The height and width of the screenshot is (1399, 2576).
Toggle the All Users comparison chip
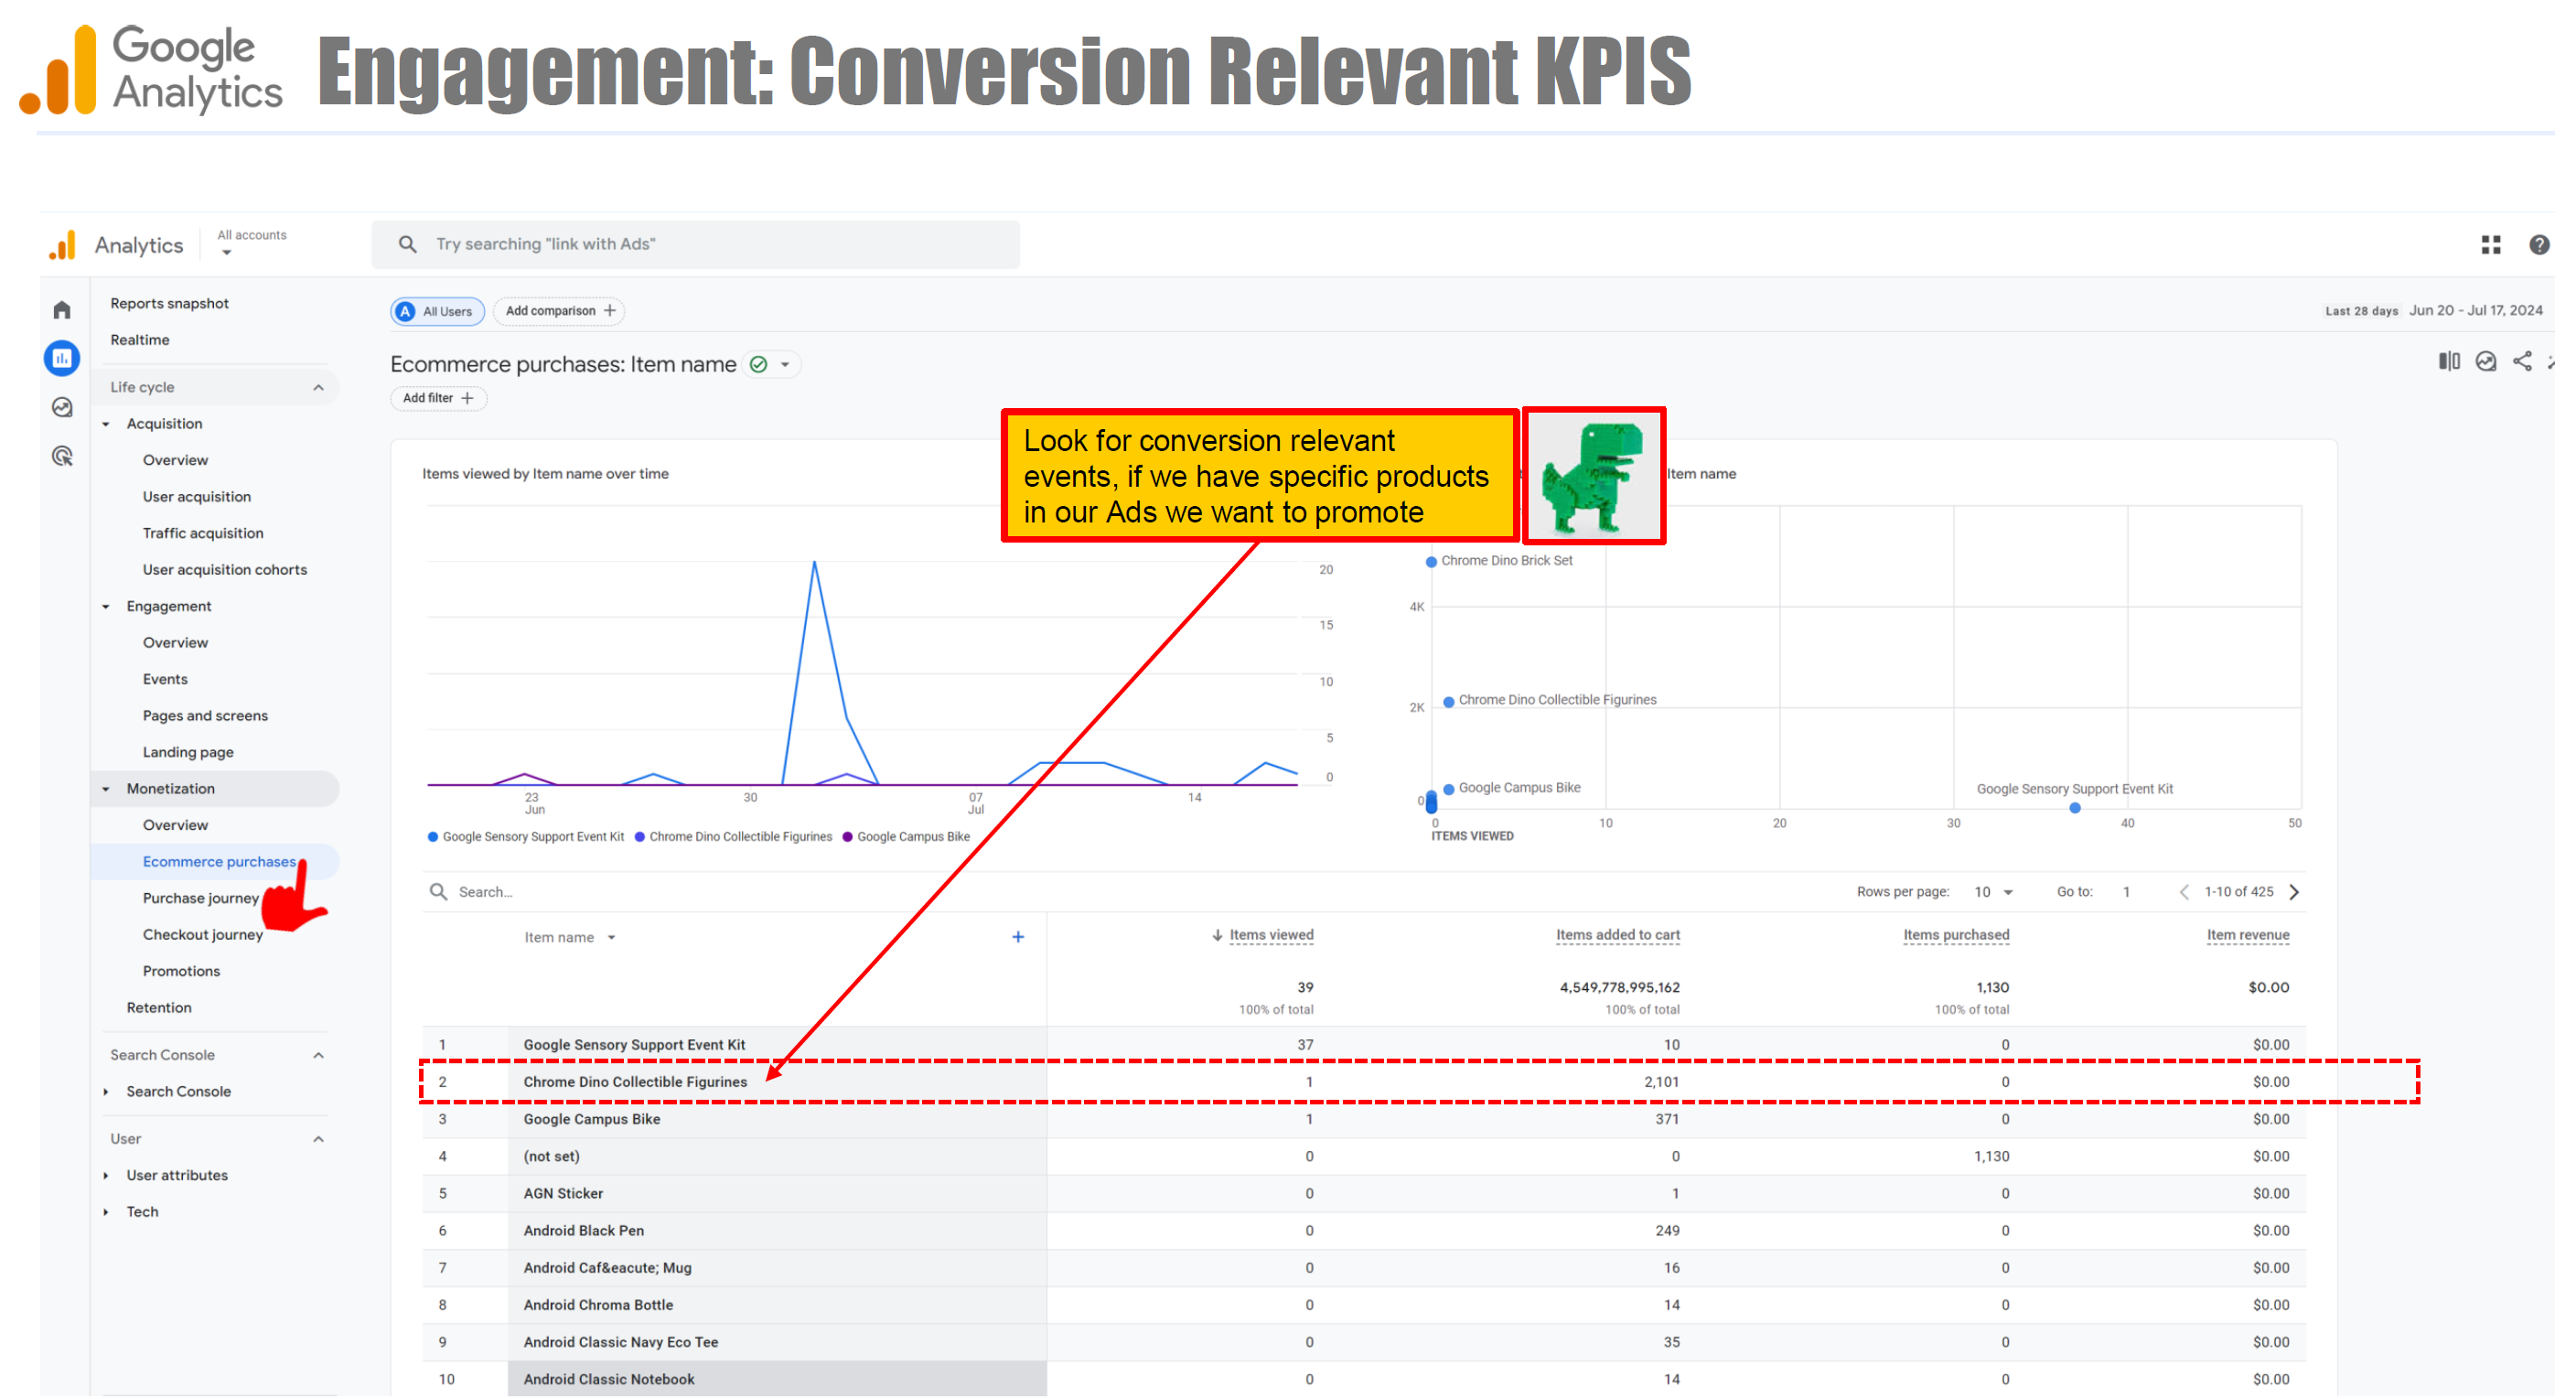click(437, 312)
